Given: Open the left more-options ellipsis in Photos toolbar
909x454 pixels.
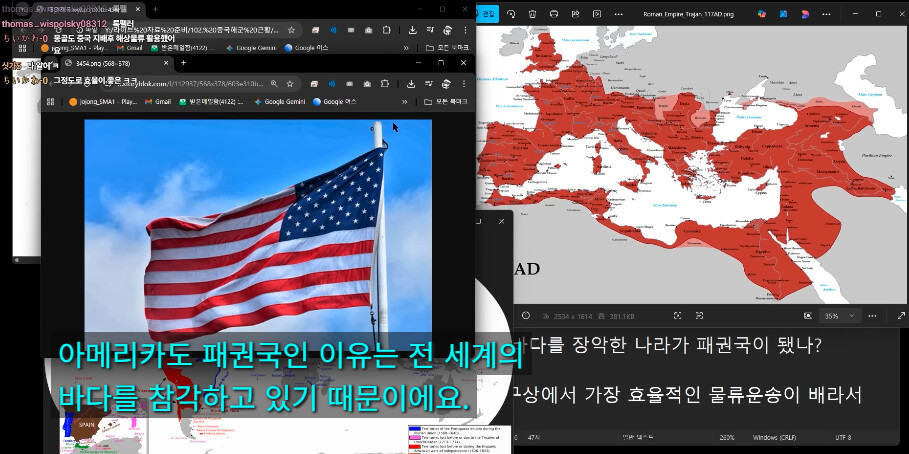Looking at the screenshot, I should click(x=619, y=14).
